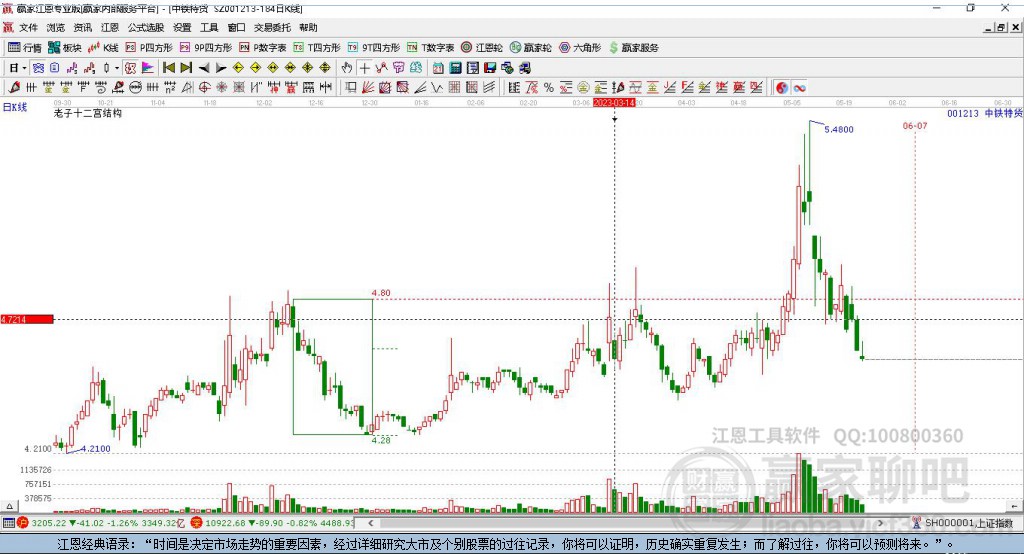Screen dimensions: 1024x554
Task: Click the save floppy disk icon
Action: (x=490, y=68)
